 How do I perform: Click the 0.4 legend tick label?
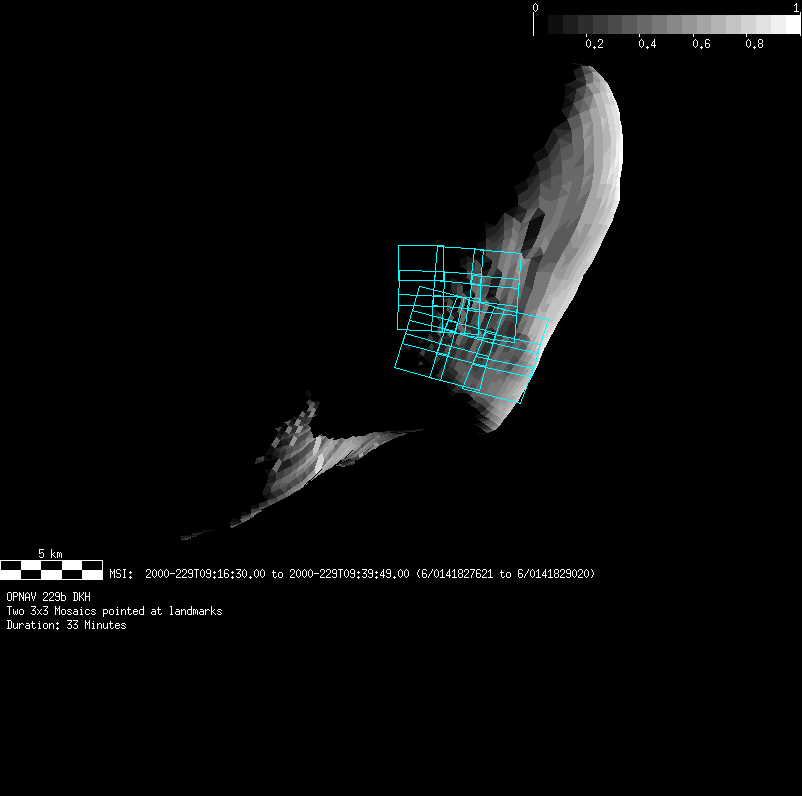click(x=648, y=44)
